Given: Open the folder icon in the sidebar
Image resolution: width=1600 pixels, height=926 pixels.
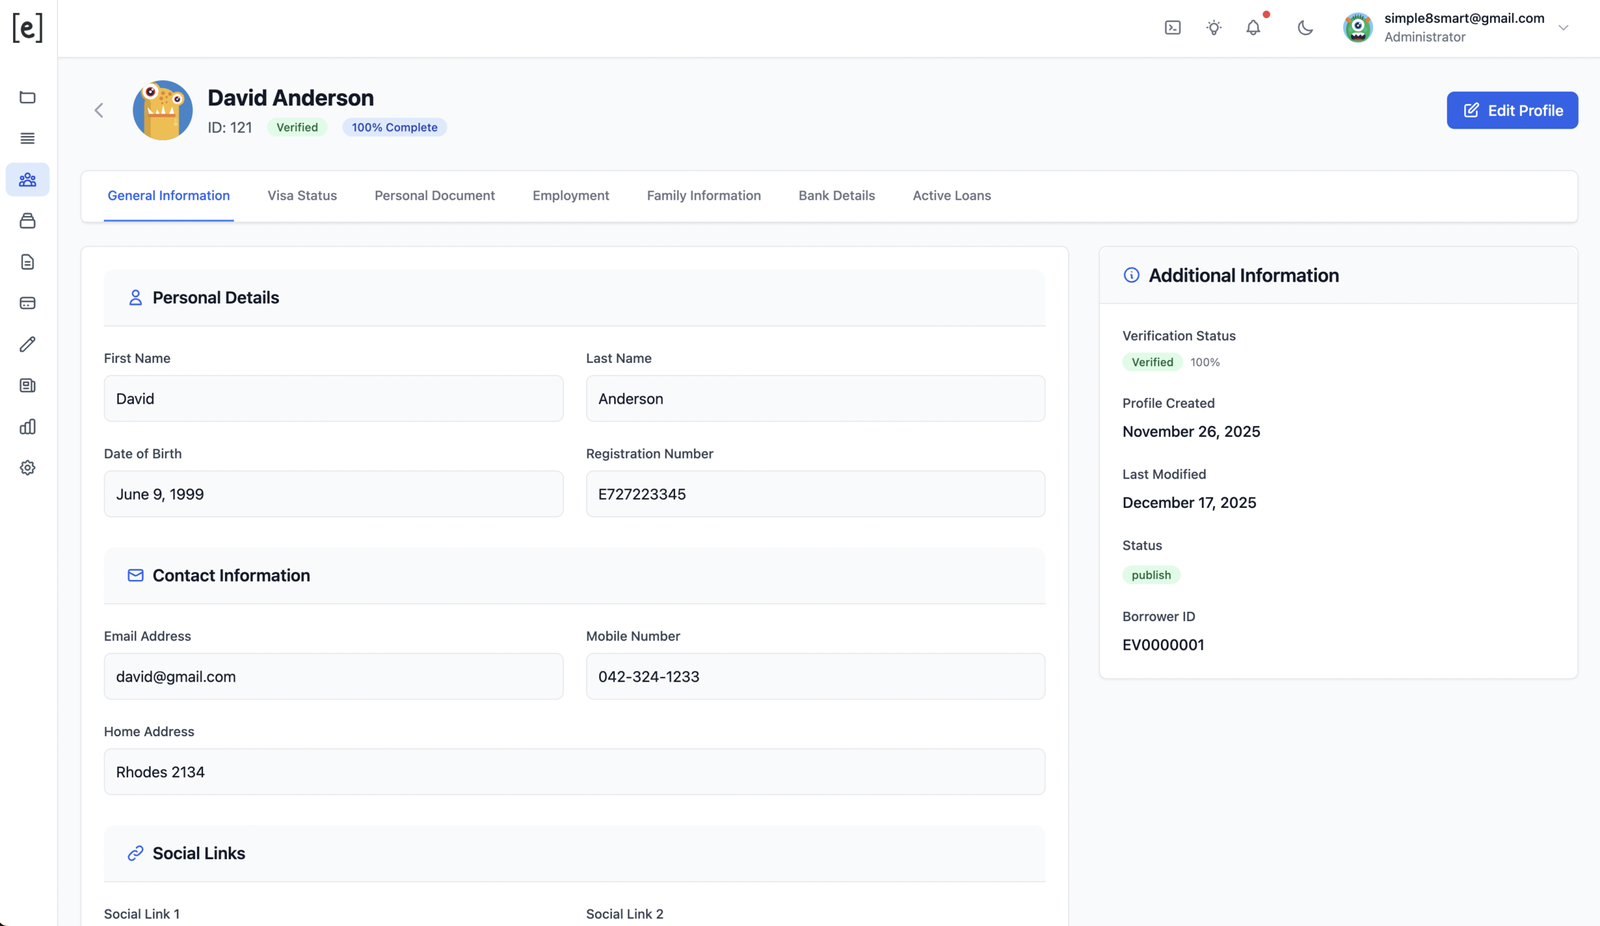Looking at the screenshot, I should [x=28, y=97].
